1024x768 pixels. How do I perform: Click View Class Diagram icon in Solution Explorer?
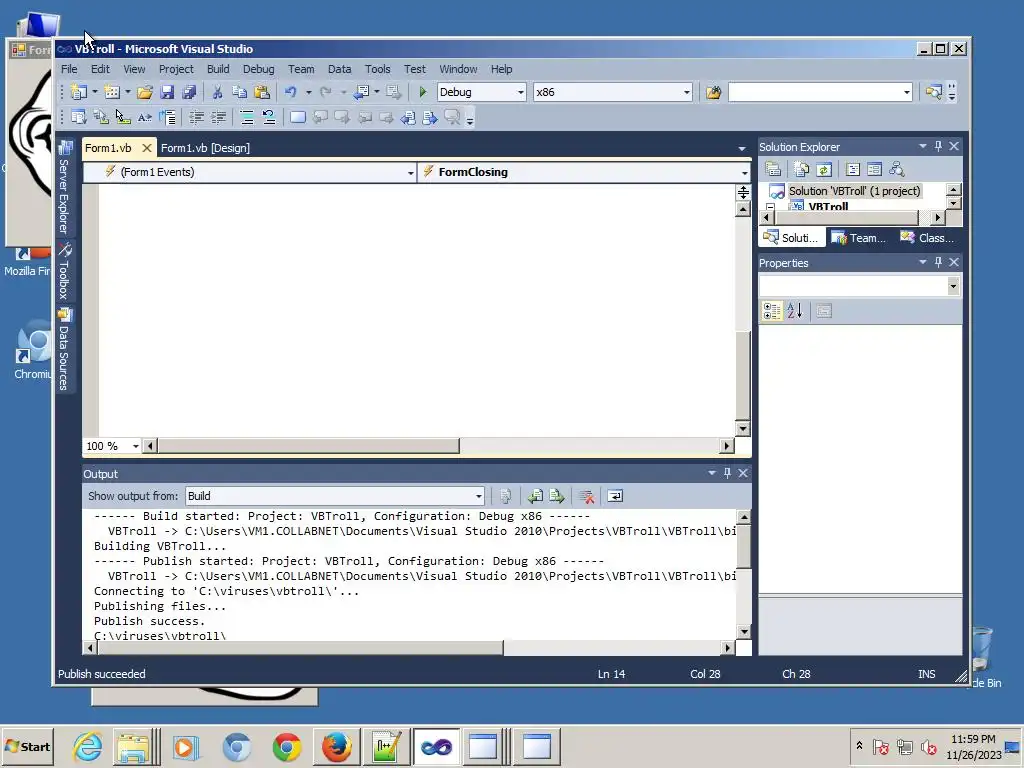tap(897, 170)
